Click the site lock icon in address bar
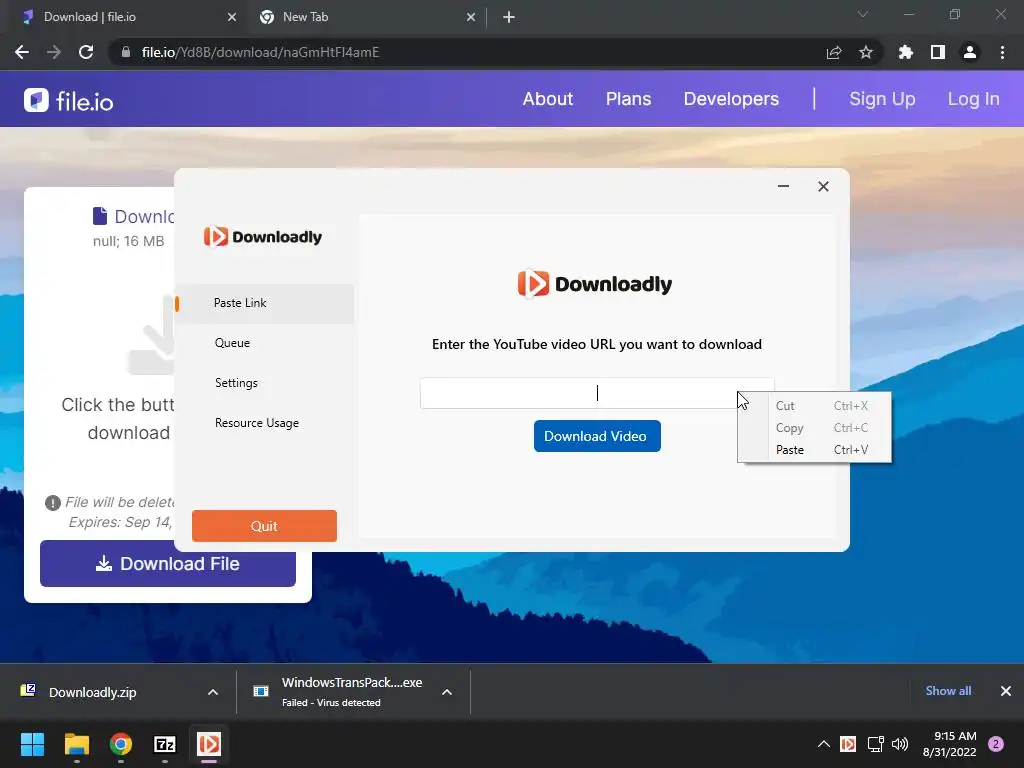The image size is (1024, 768). coord(126,52)
